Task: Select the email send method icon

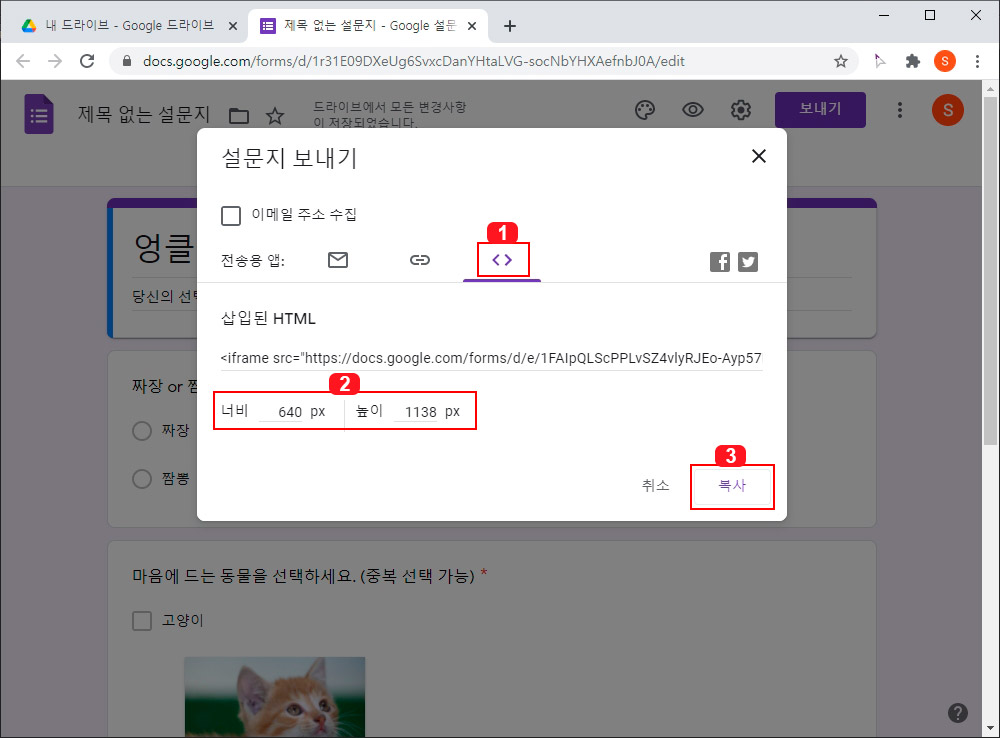Action: 337,259
